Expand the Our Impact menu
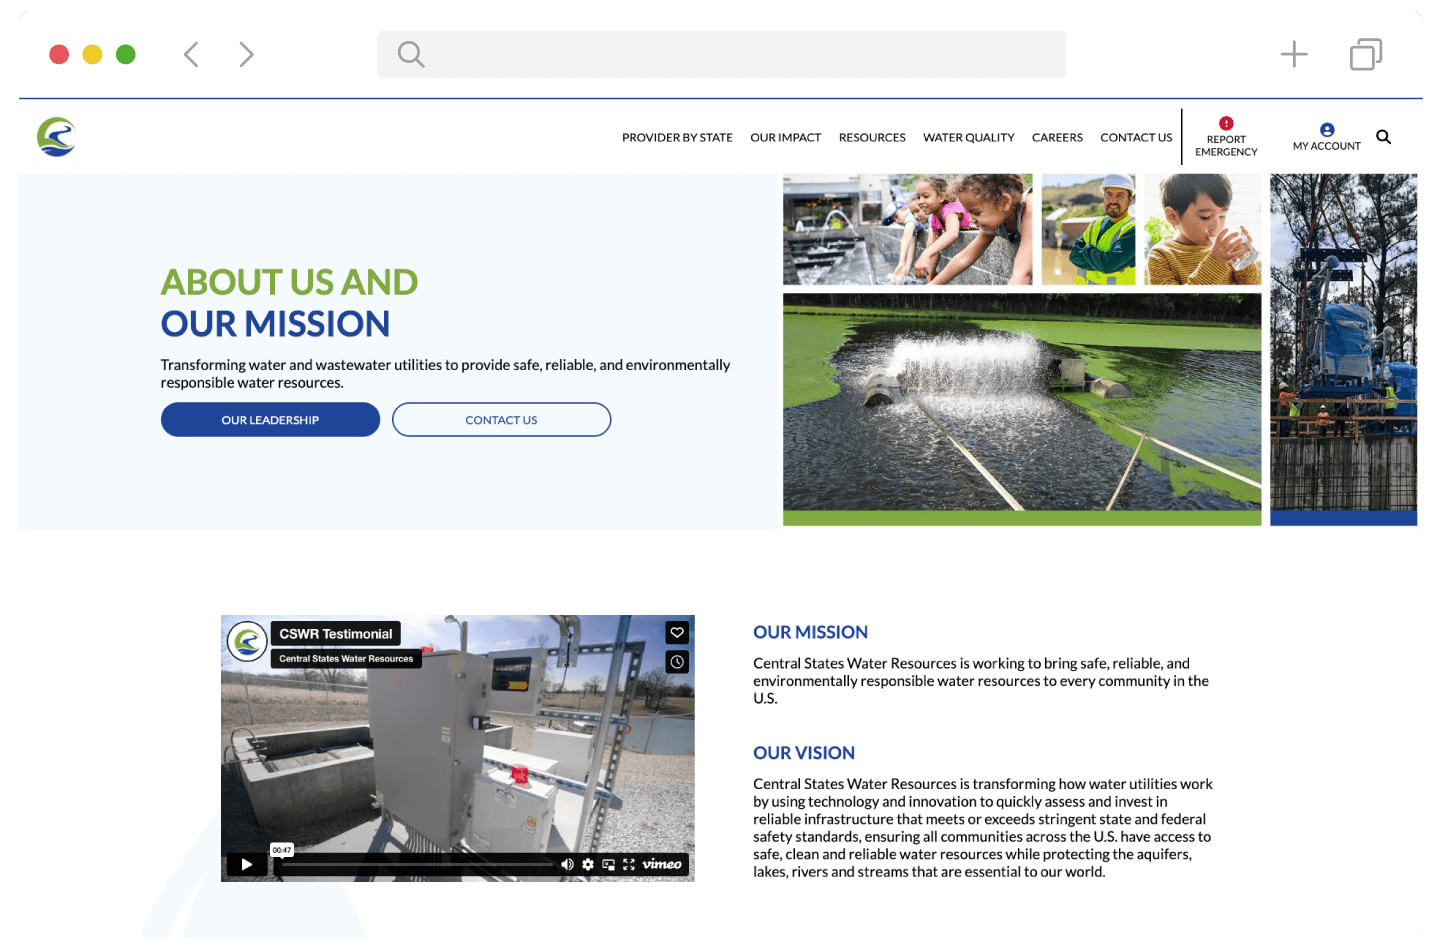This screenshot has height=950, width=1440. 785,138
